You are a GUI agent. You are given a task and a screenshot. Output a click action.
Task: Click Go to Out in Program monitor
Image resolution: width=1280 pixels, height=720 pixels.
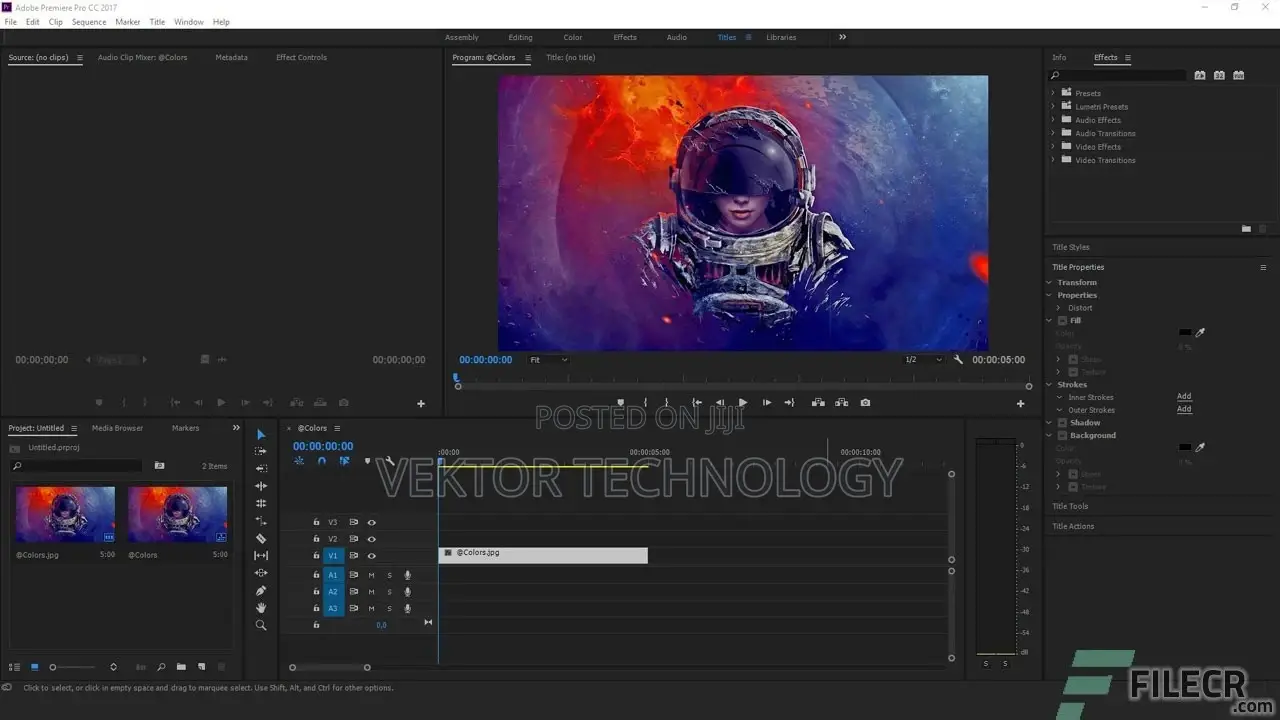(x=789, y=403)
